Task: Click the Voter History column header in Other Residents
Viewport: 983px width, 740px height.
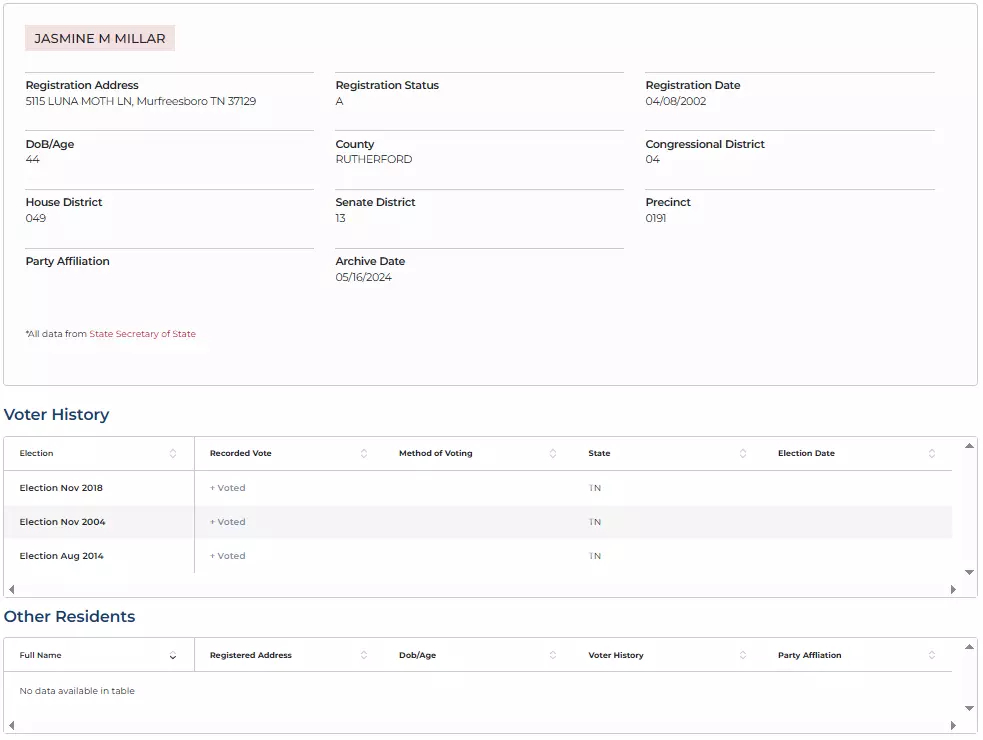Action: (616, 655)
